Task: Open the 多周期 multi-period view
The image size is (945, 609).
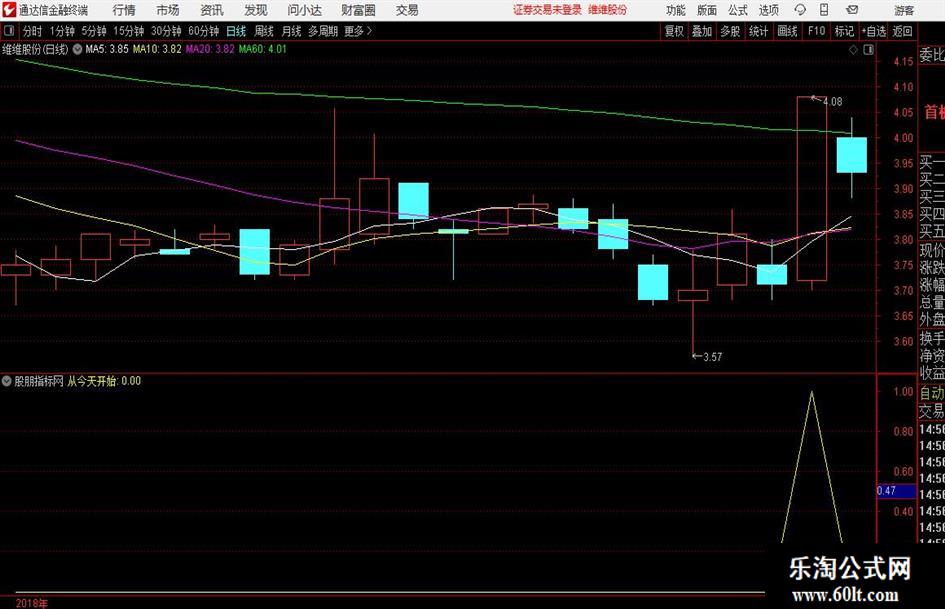Action: 323,31
